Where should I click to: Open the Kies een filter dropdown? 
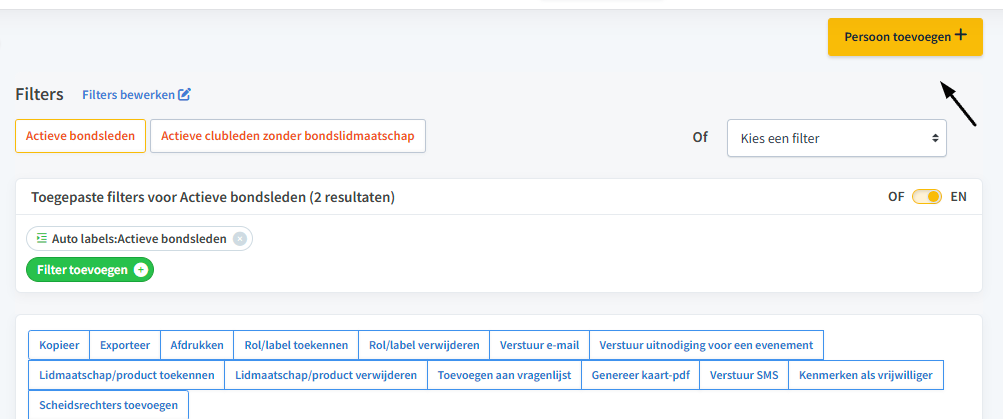837,138
